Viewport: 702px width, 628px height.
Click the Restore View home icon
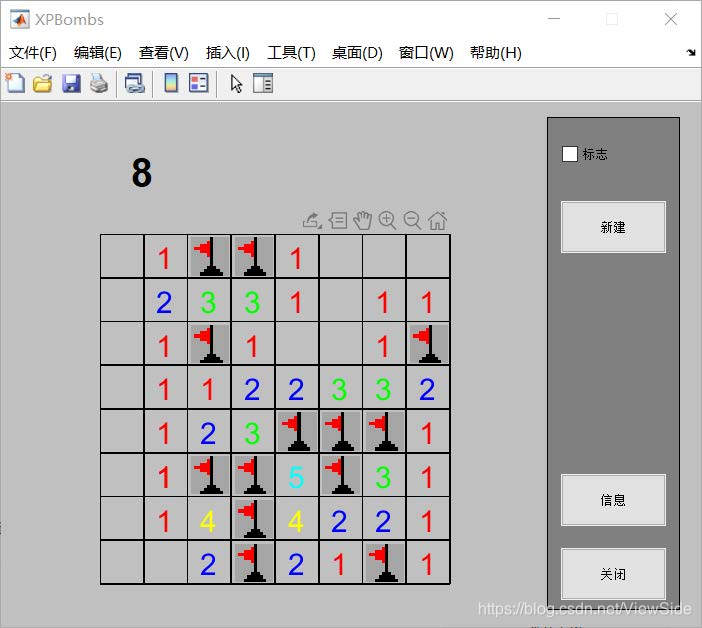[x=437, y=220]
